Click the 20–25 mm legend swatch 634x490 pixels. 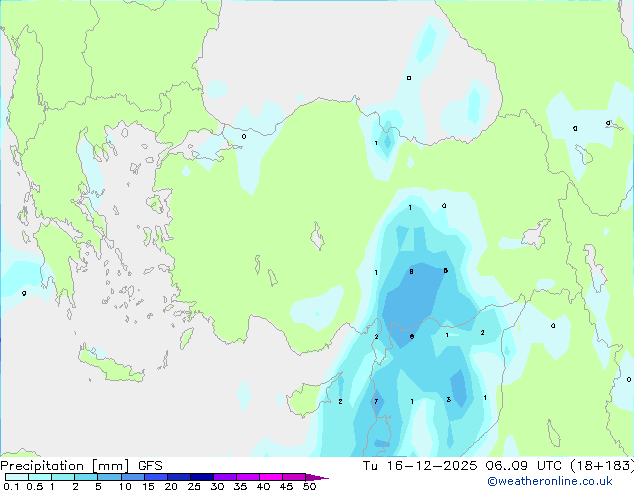178,477
